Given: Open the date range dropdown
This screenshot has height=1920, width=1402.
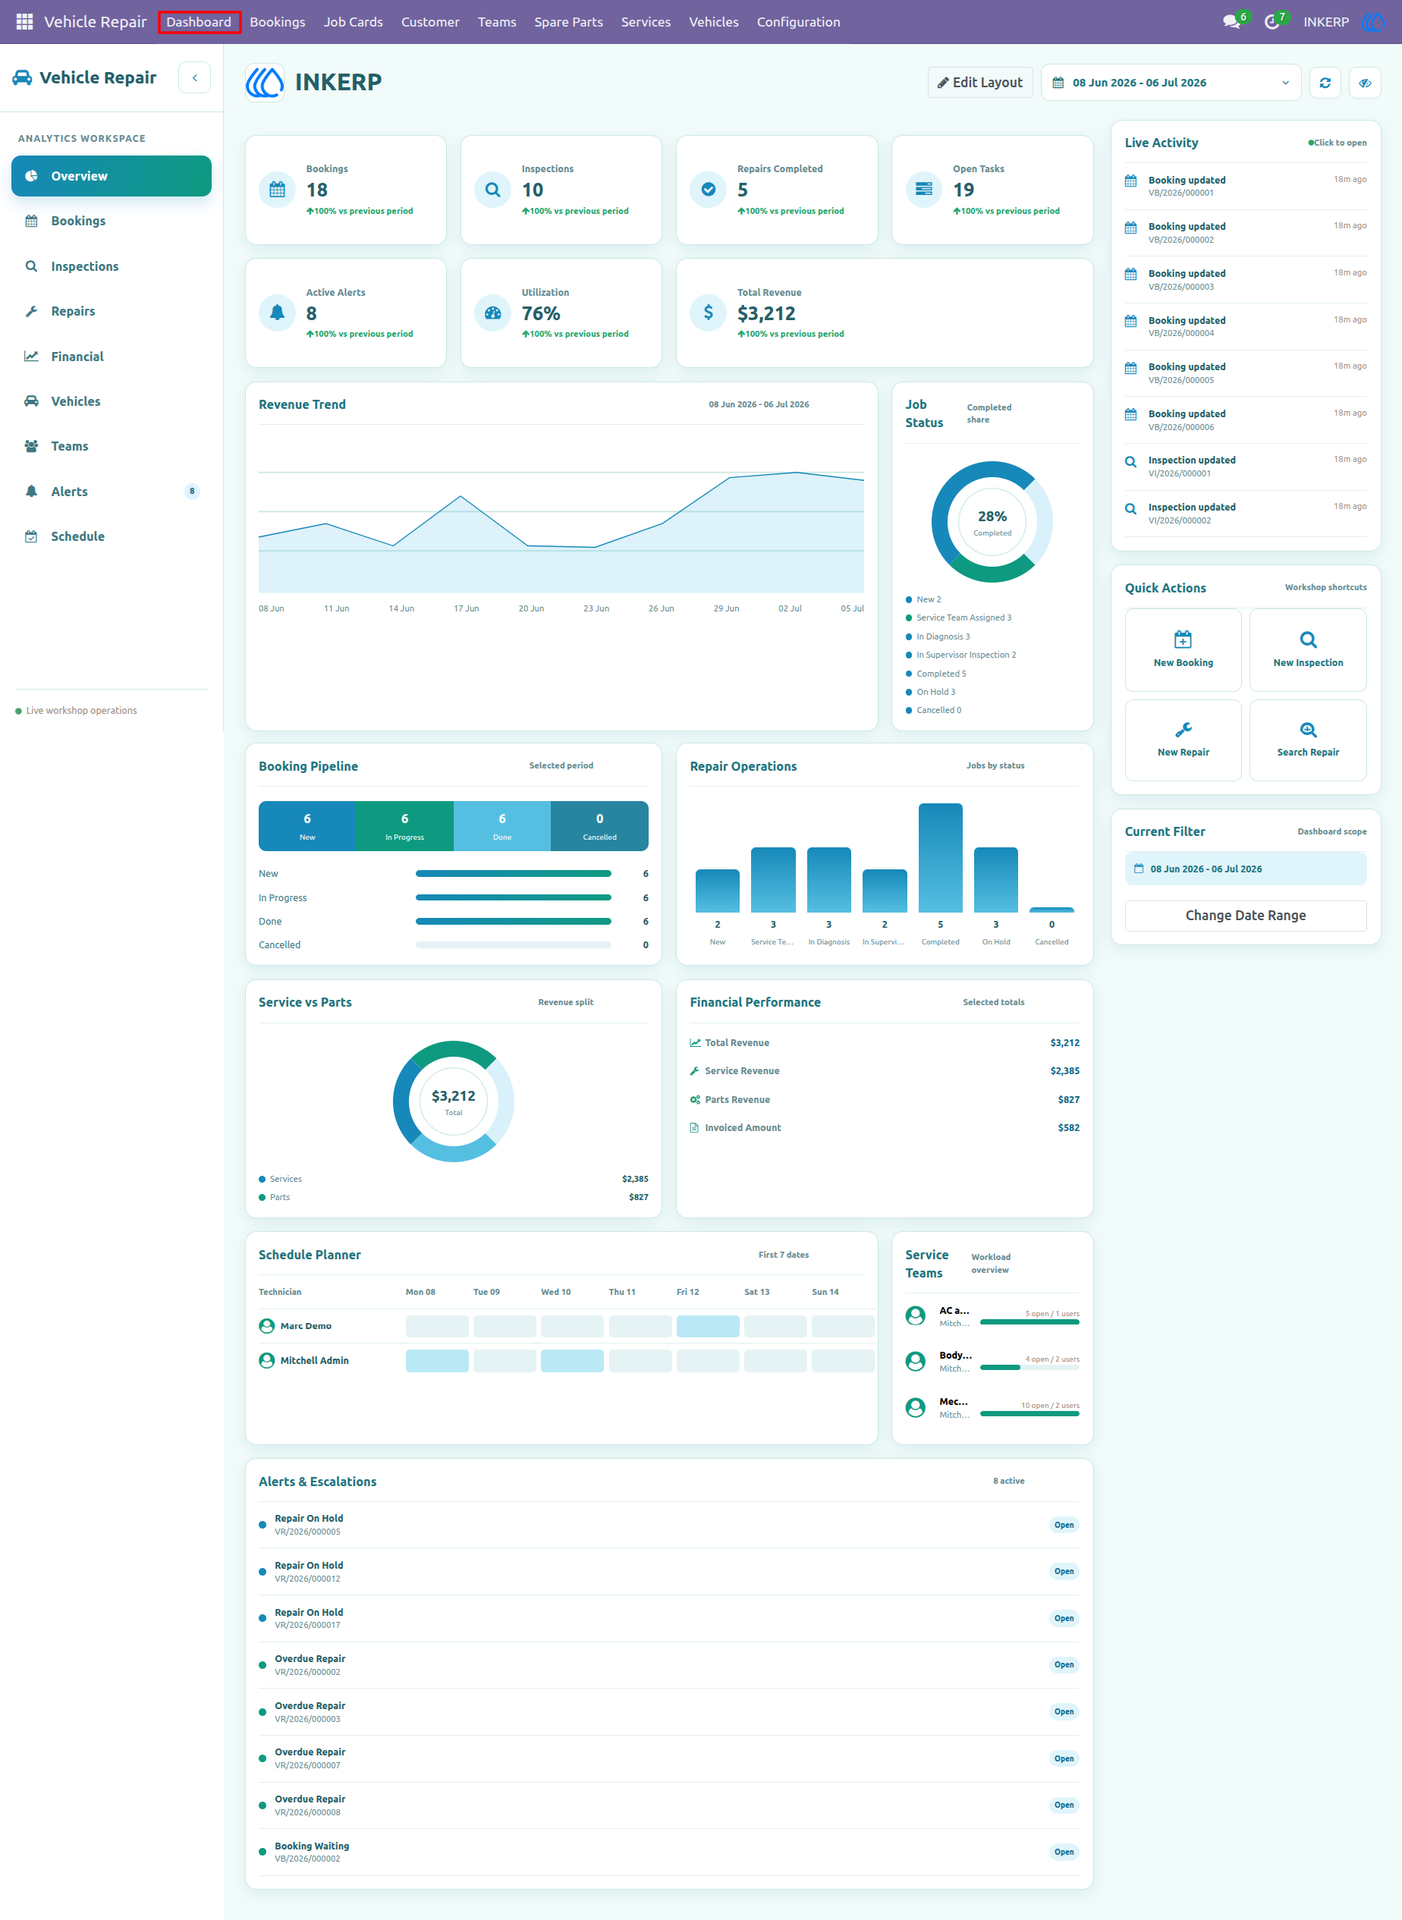Looking at the screenshot, I should tap(1171, 83).
